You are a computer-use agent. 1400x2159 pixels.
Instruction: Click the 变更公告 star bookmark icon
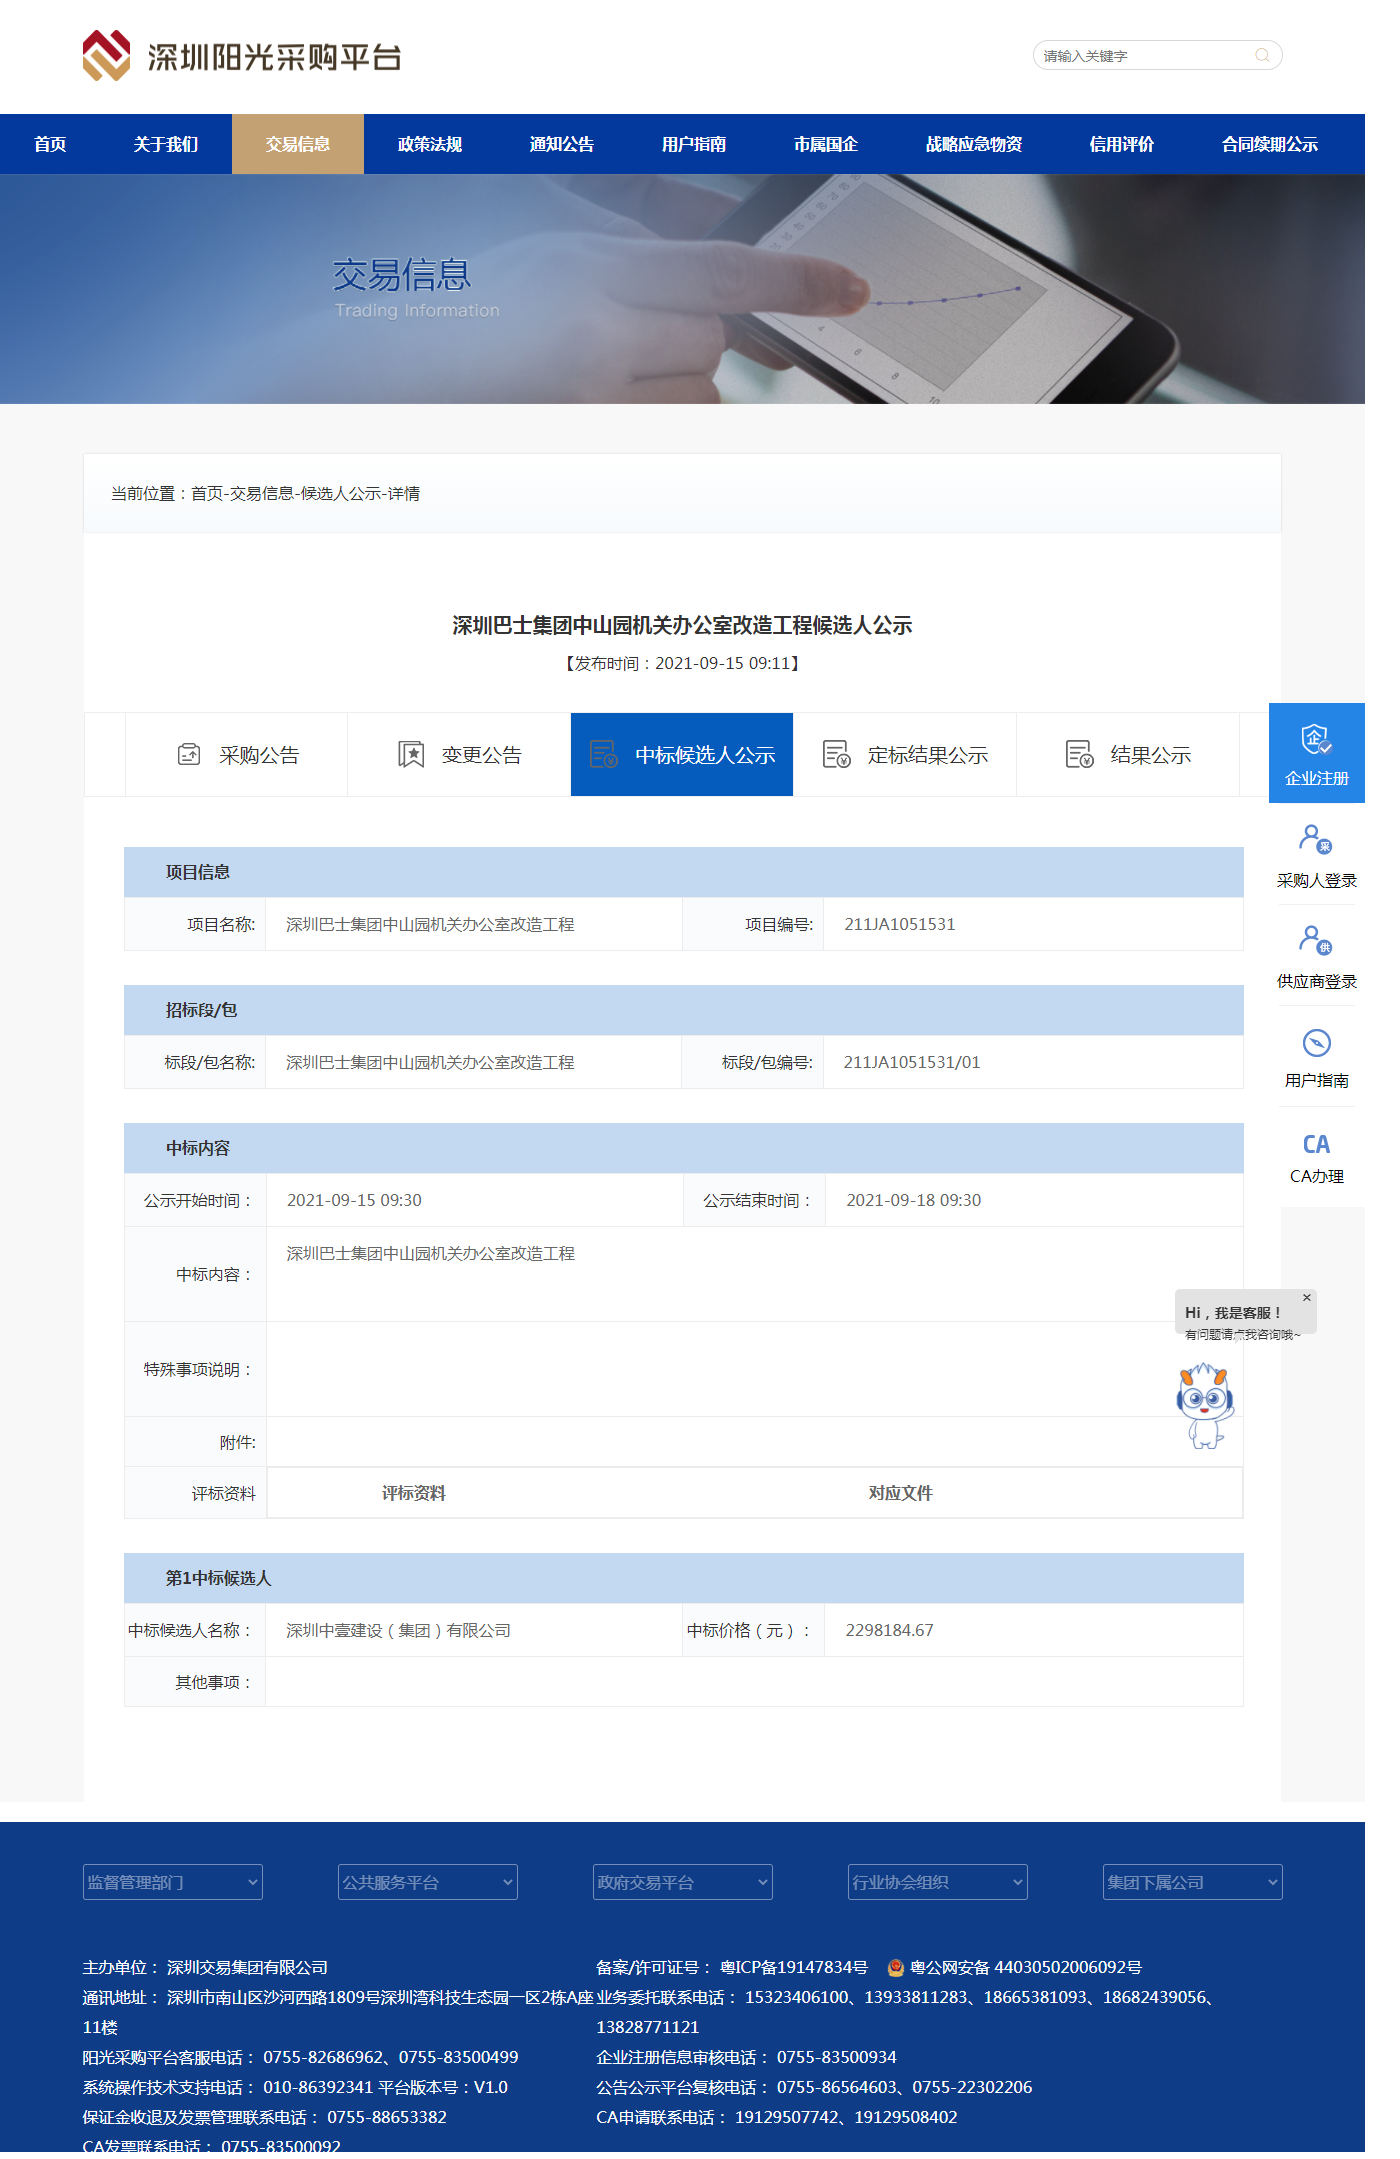(x=411, y=754)
